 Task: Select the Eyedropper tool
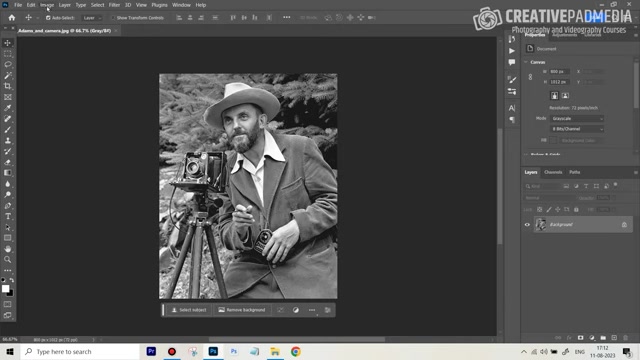coord(8,108)
